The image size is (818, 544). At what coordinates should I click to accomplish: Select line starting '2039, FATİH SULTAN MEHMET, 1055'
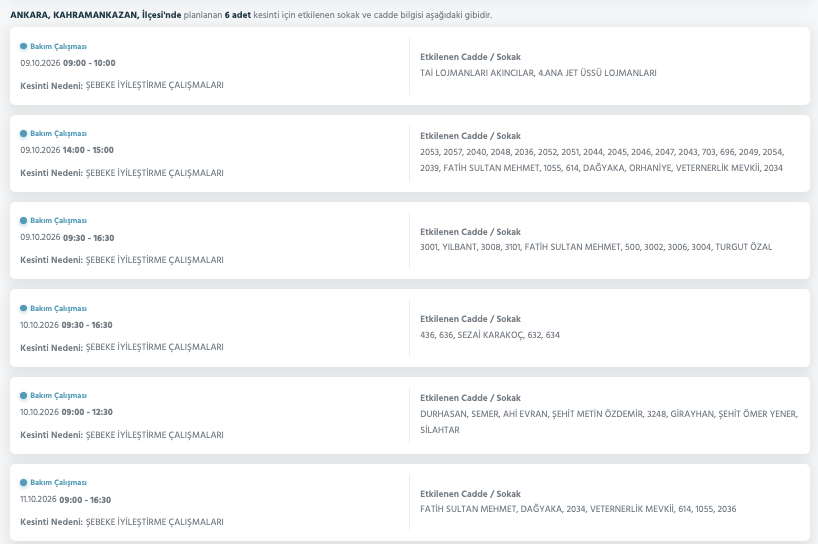[x=602, y=168]
